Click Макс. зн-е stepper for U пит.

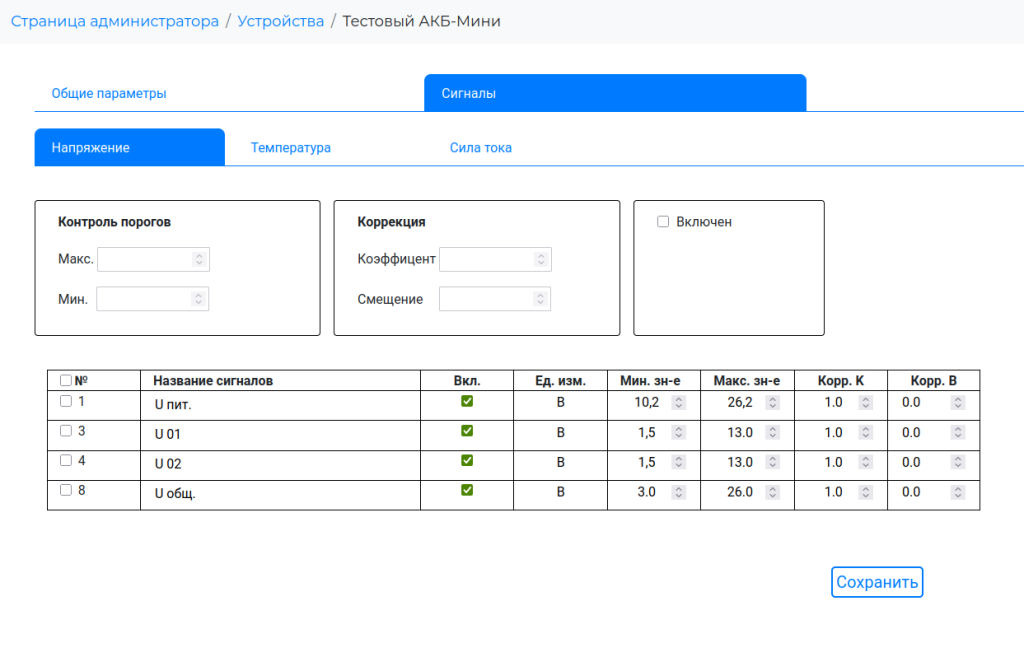[x=773, y=402]
